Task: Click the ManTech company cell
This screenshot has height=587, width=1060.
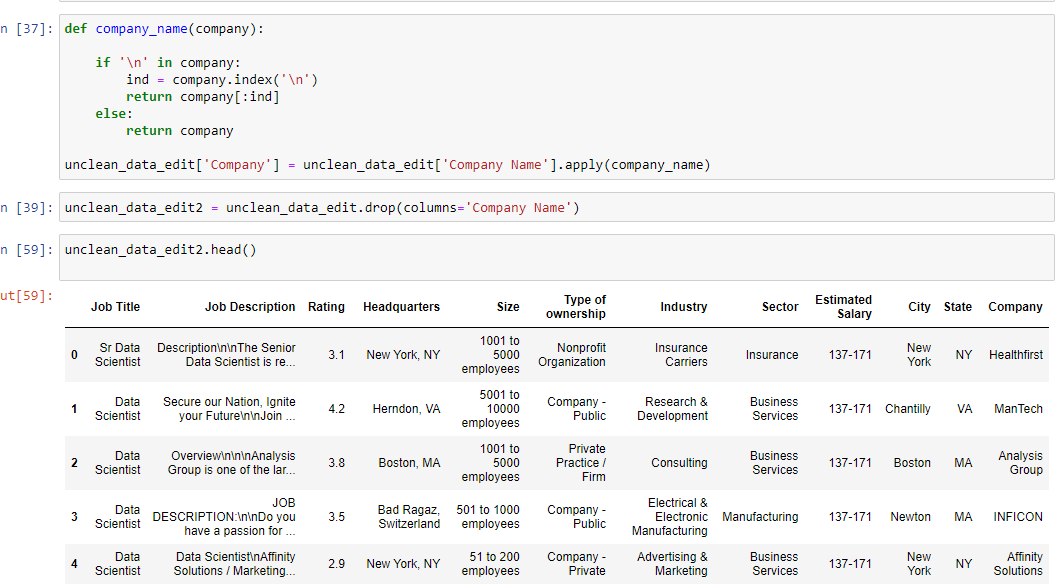Action: [1018, 408]
